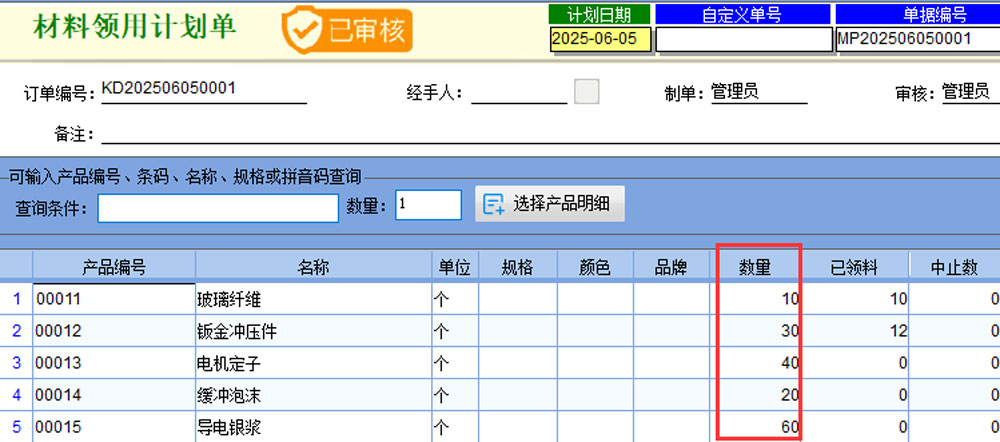Select the 钣金冲压件 name cell
Screen dimensions: 1000x442
coord(313,330)
